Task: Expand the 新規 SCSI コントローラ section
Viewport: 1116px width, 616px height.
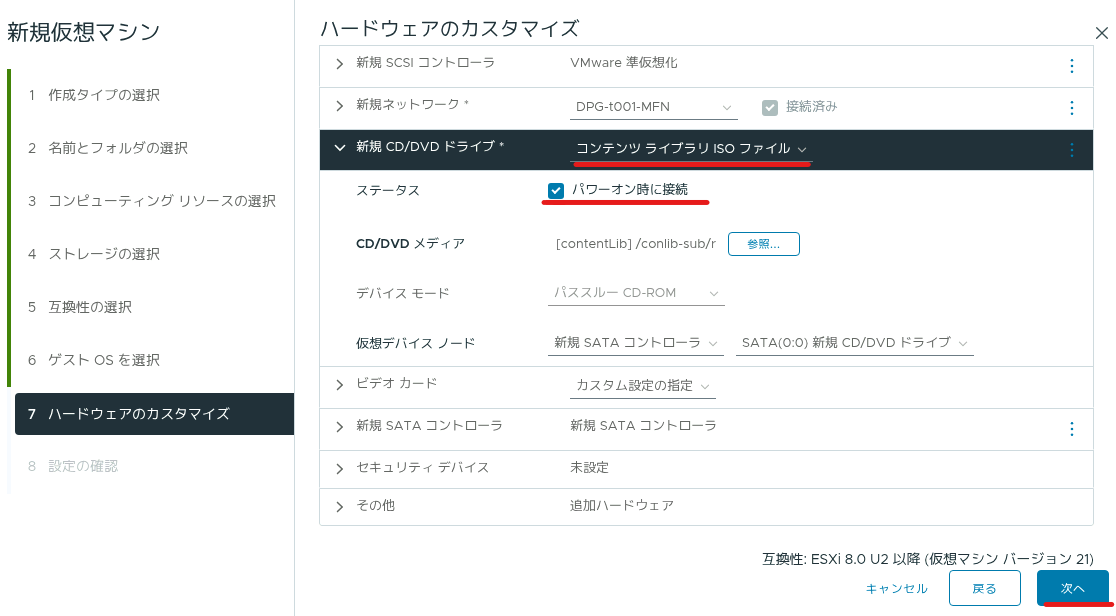Action: coord(339,64)
